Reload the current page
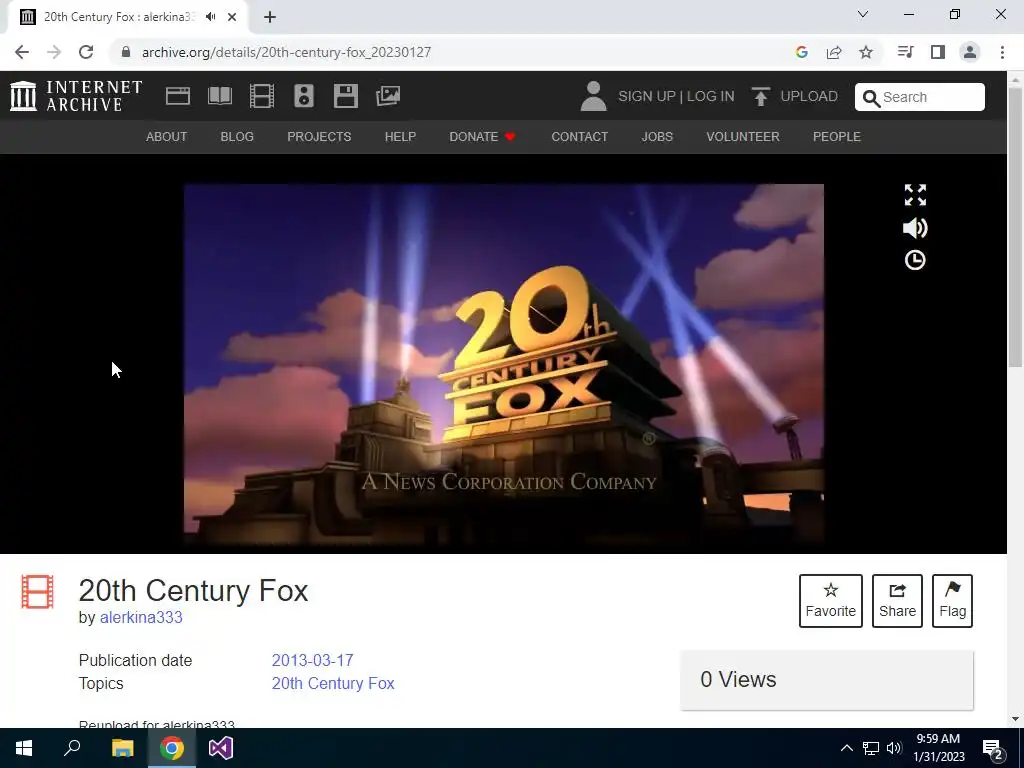 click(86, 52)
